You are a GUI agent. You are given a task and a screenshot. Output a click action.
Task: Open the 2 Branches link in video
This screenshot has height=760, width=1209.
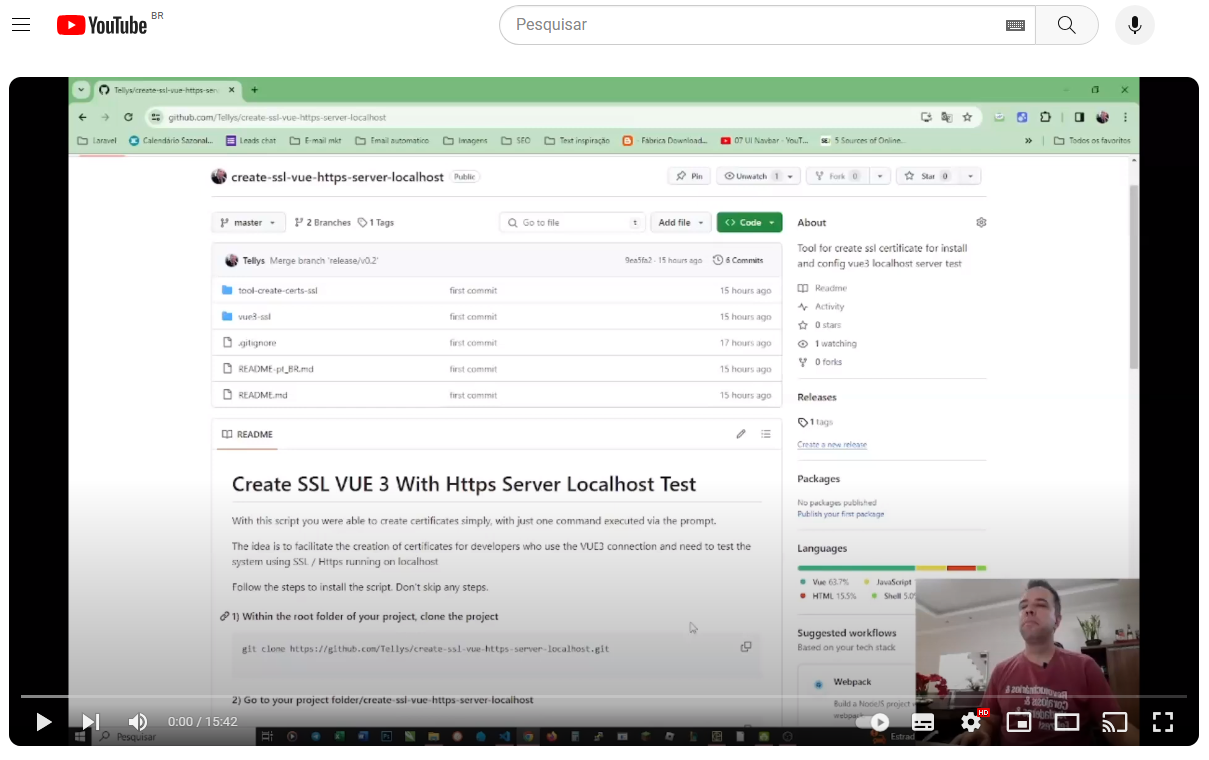(x=323, y=223)
